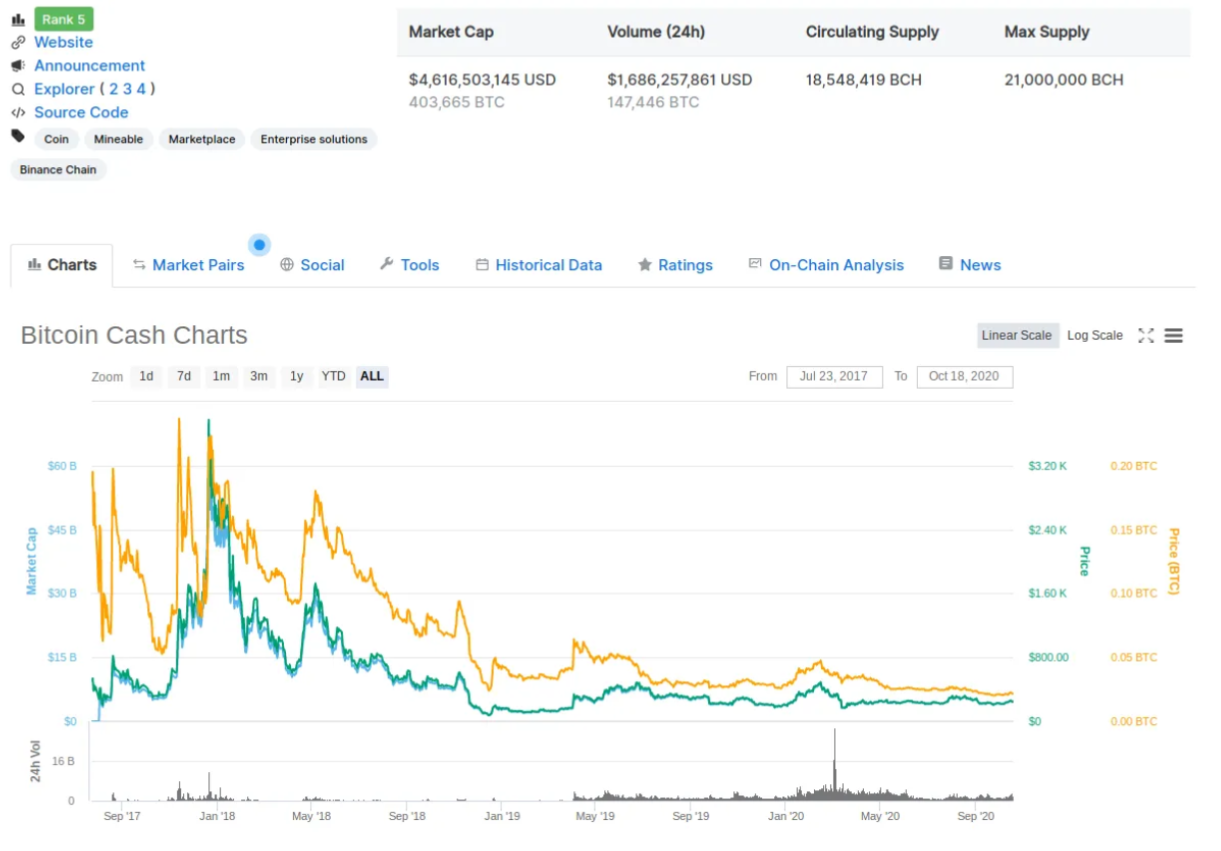The image size is (1221, 851).
Task: Click the star icon beside Ratings
Action: (x=645, y=265)
